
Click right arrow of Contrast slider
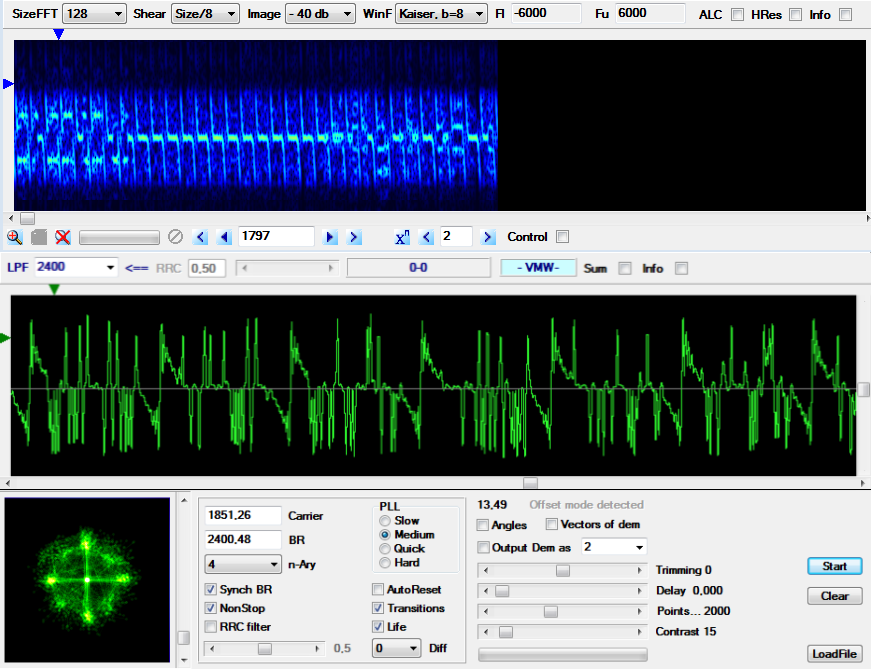[x=639, y=632]
